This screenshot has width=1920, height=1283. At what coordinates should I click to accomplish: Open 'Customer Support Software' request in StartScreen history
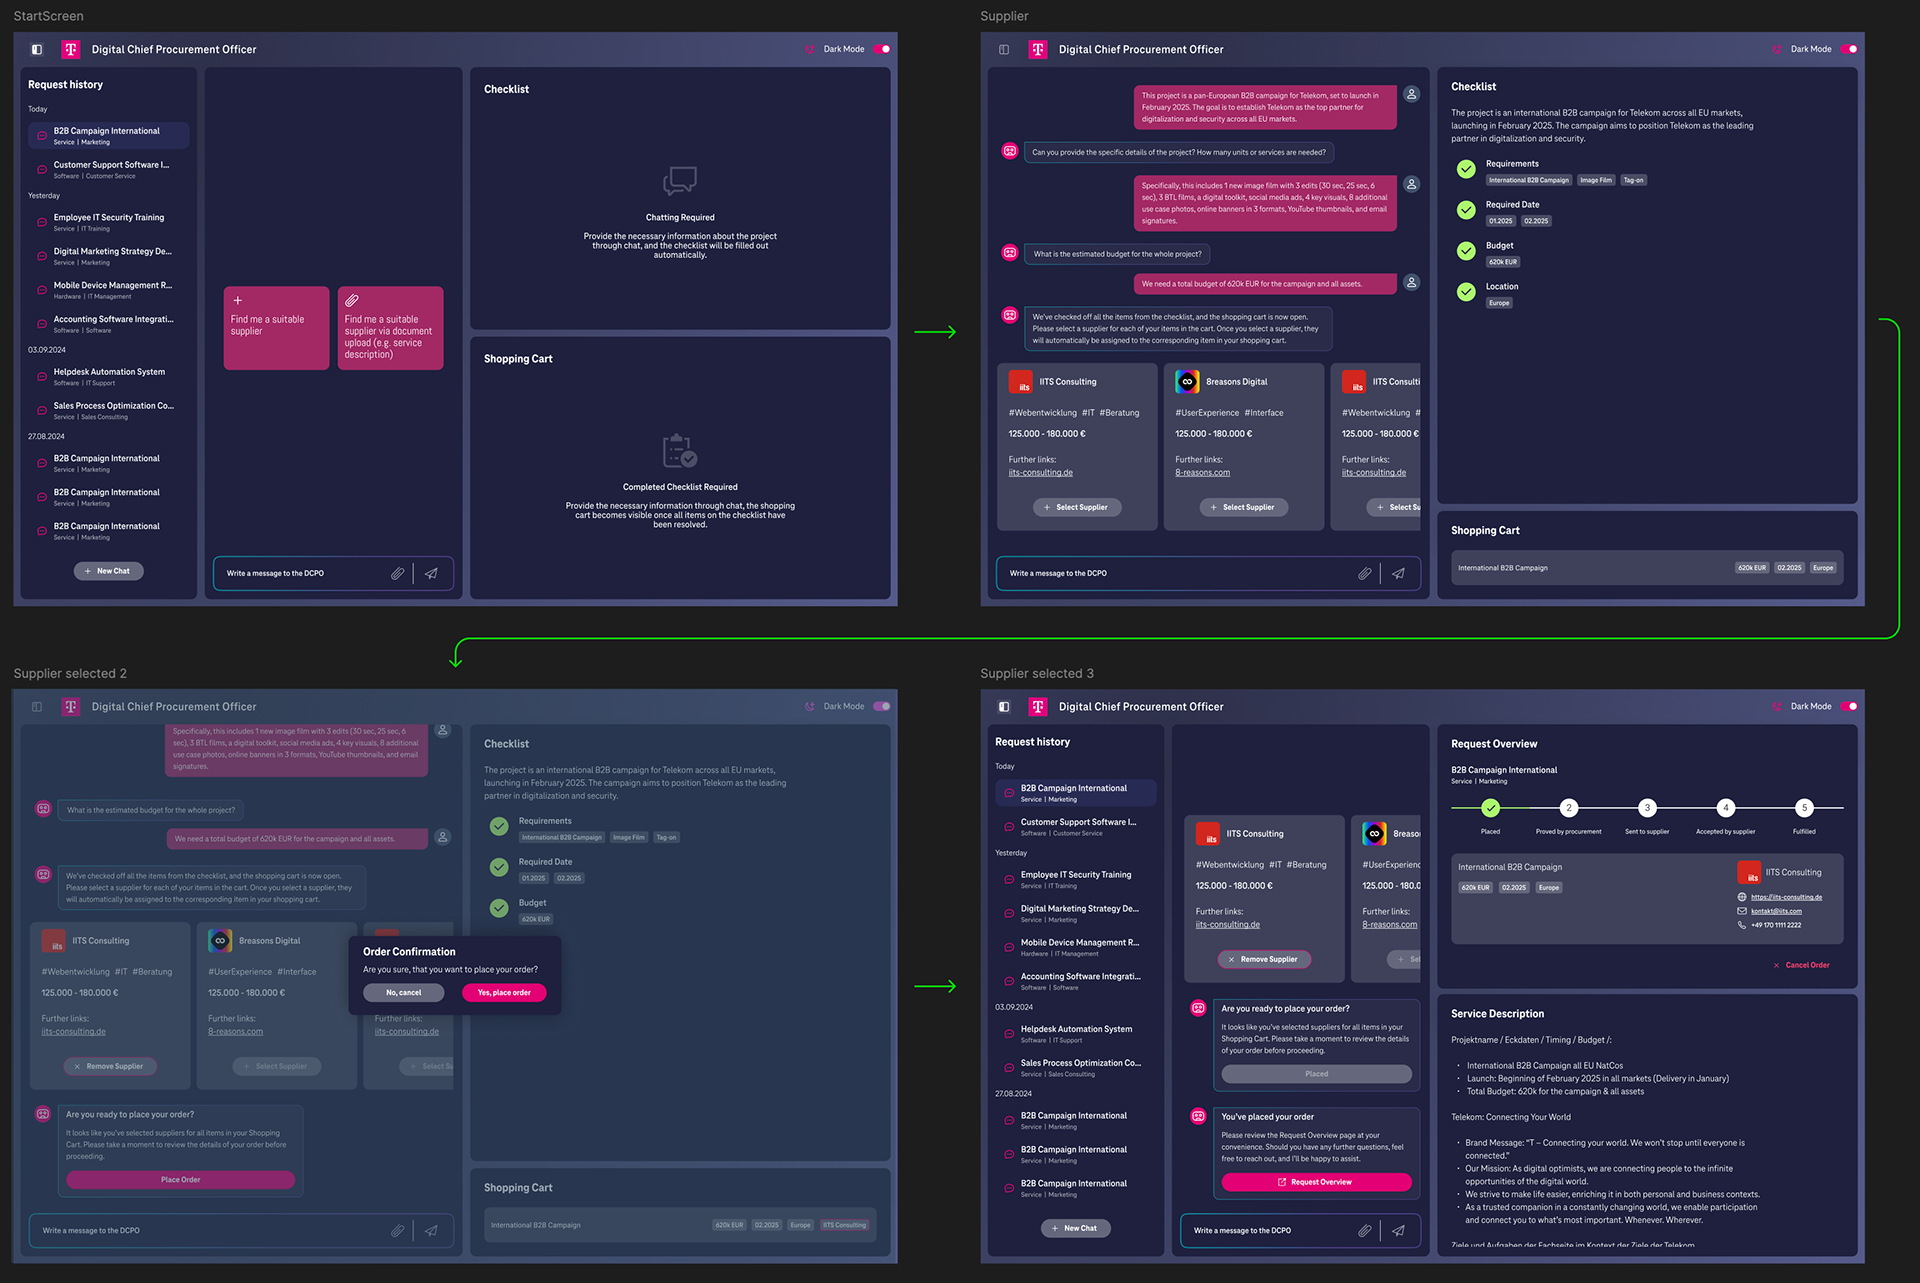(110, 169)
